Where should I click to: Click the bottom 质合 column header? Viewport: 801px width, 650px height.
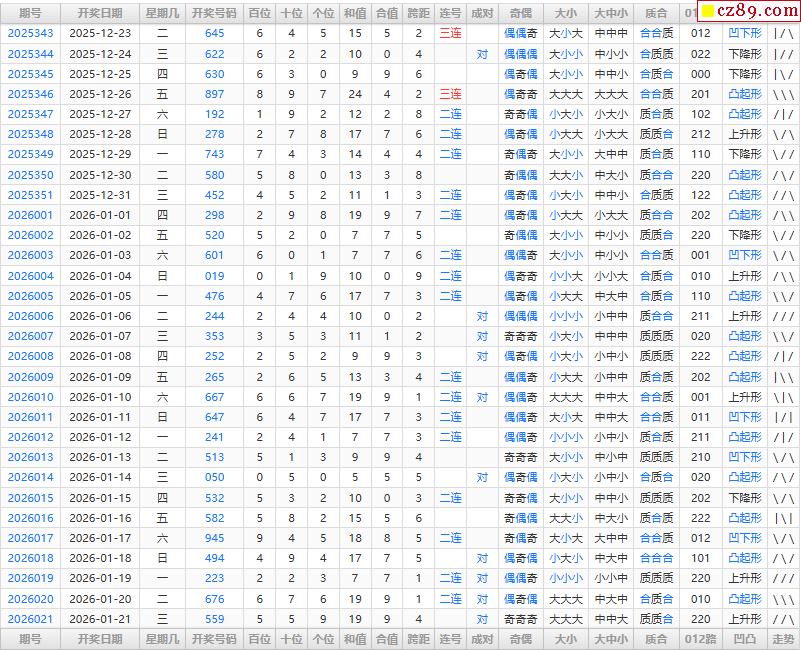tap(656, 639)
